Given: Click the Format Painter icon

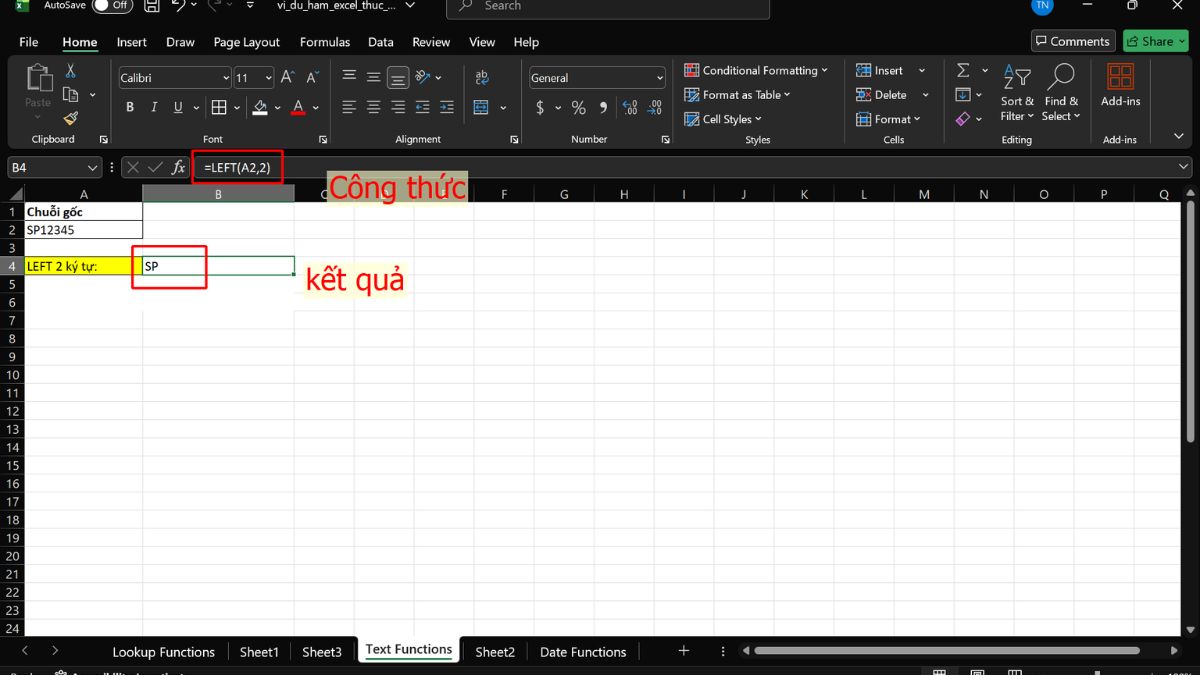Looking at the screenshot, I should 70,118.
